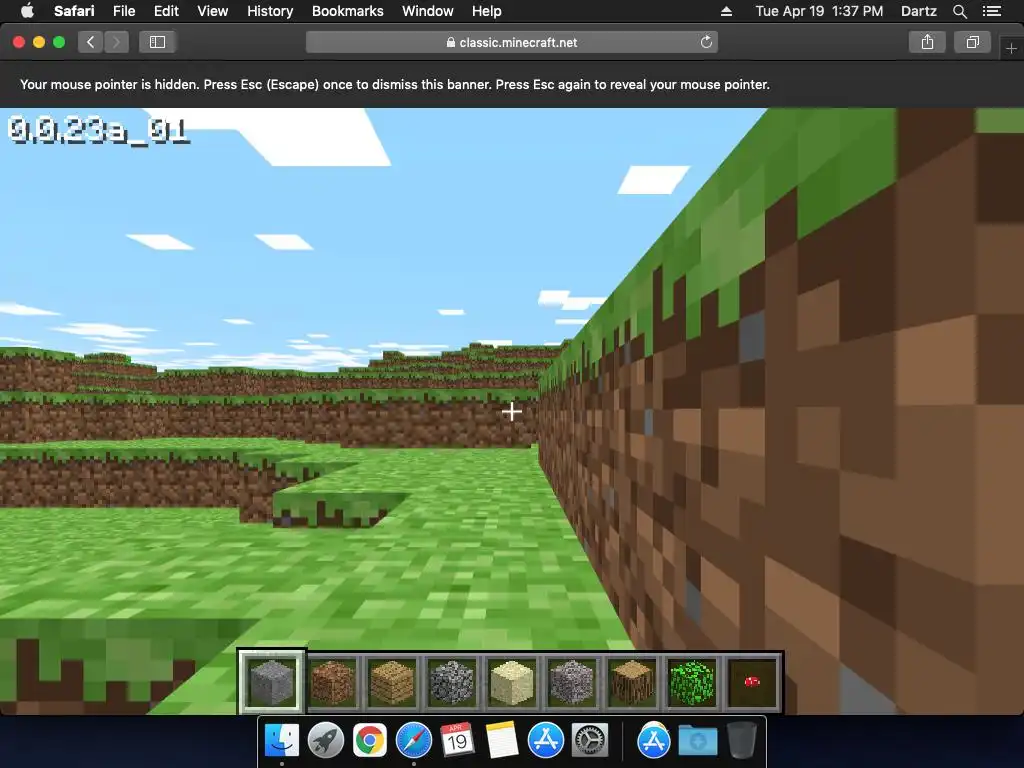
Task: Select the gravel block in hotbar
Action: 572,682
